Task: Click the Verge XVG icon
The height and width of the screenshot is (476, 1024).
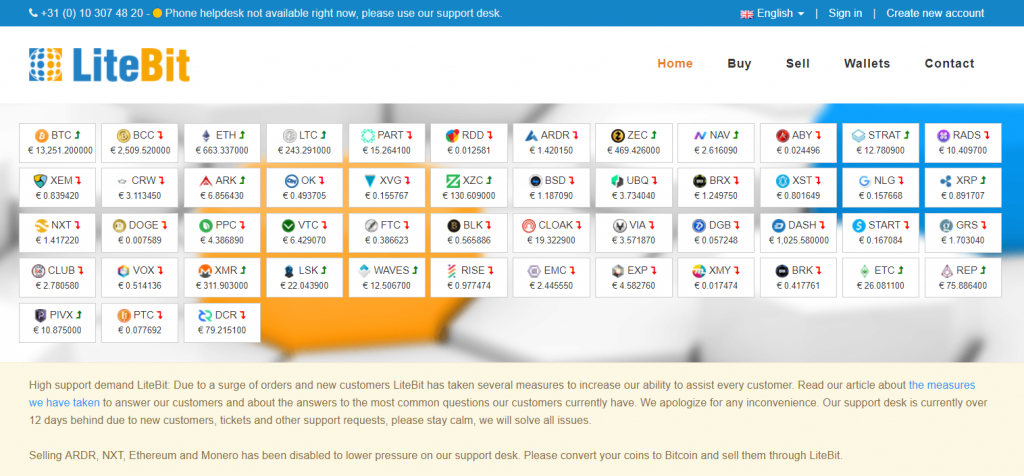Action: pos(370,181)
